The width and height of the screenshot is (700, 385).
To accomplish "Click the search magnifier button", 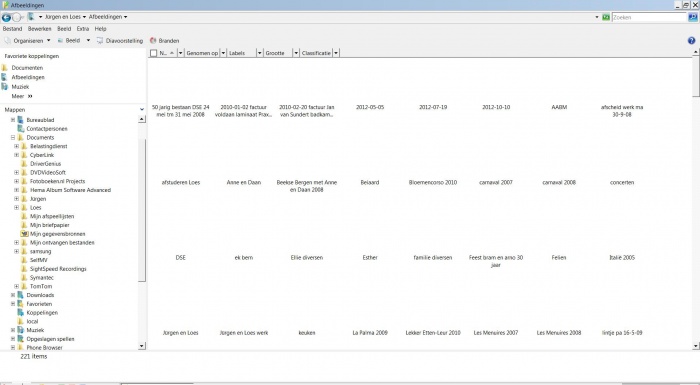I will [x=693, y=17].
